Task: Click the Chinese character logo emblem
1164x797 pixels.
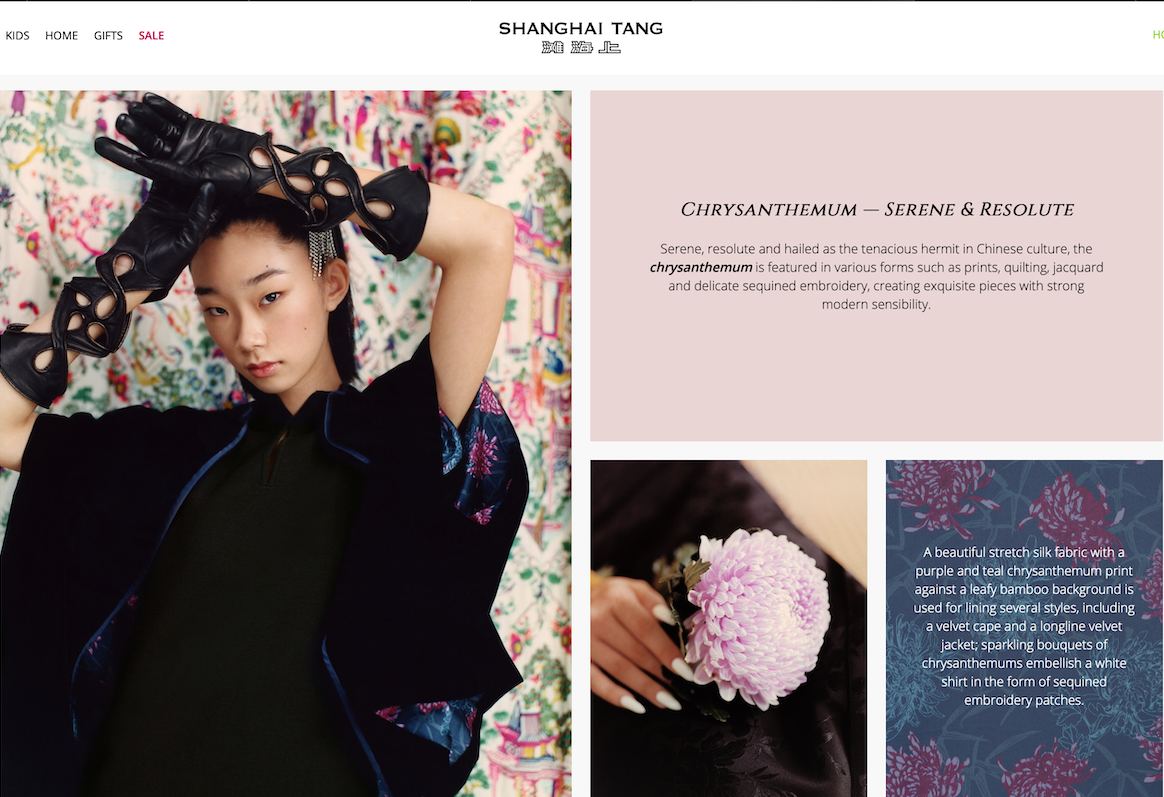Action: tap(581, 47)
